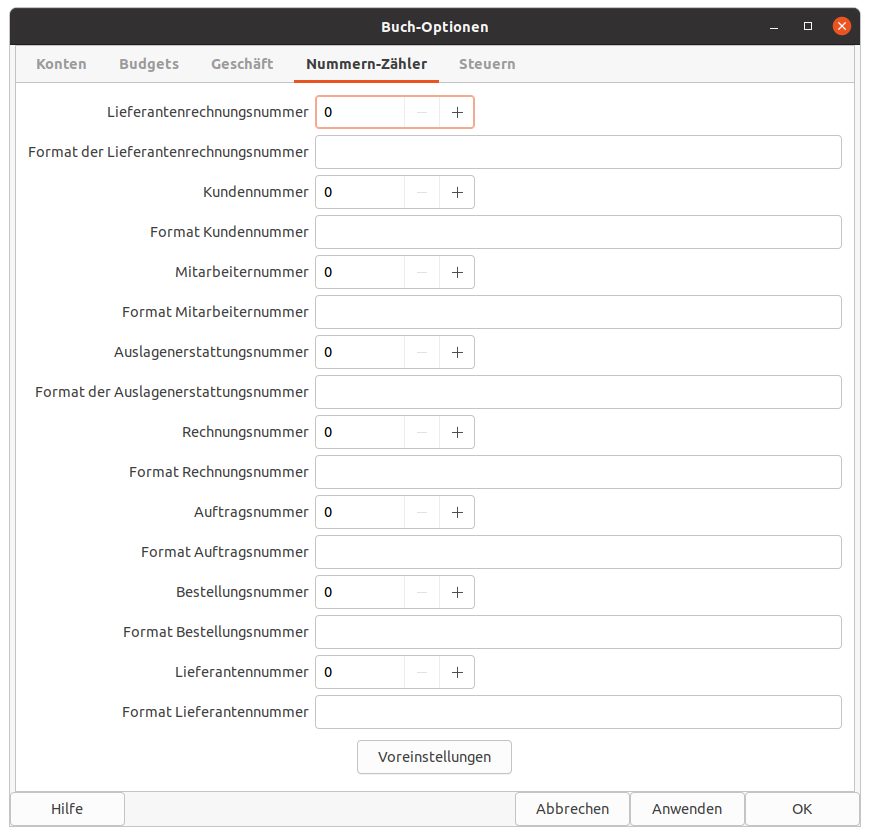Increment the Mitarbeiternummer counter
Viewport: 870px width, 836px height.
(457, 272)
